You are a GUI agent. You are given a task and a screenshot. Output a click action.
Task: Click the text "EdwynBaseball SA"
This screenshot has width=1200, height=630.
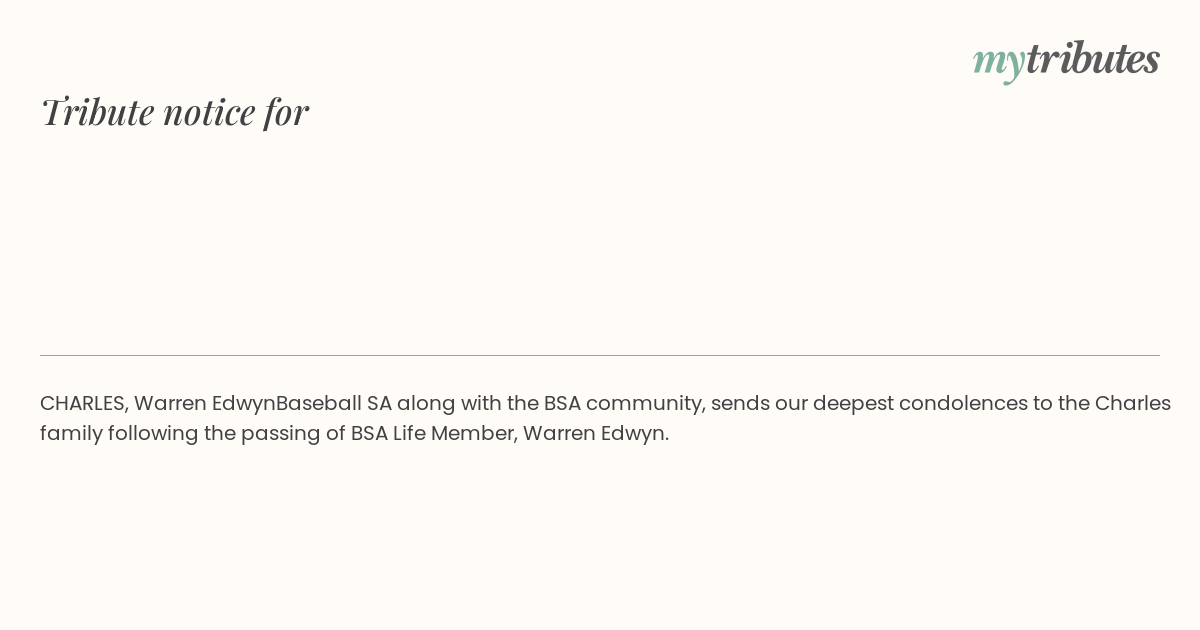[302, 403]
